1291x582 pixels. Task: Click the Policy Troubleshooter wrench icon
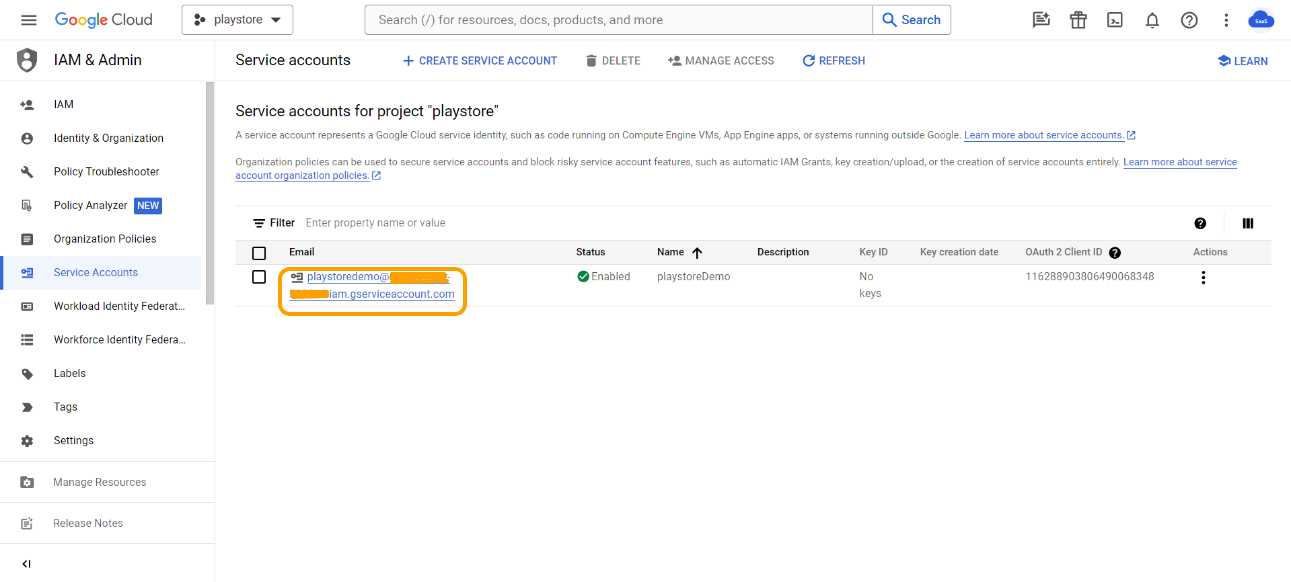[27, 172]
